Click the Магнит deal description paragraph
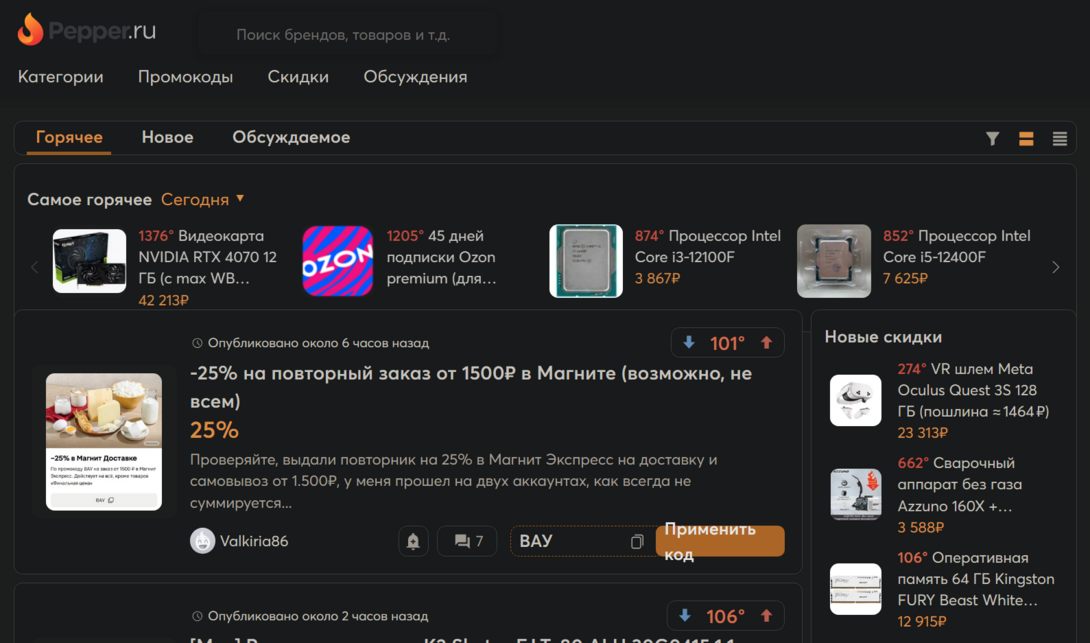The height and width of the screenshot is (643, 1090). coord(454,481)
